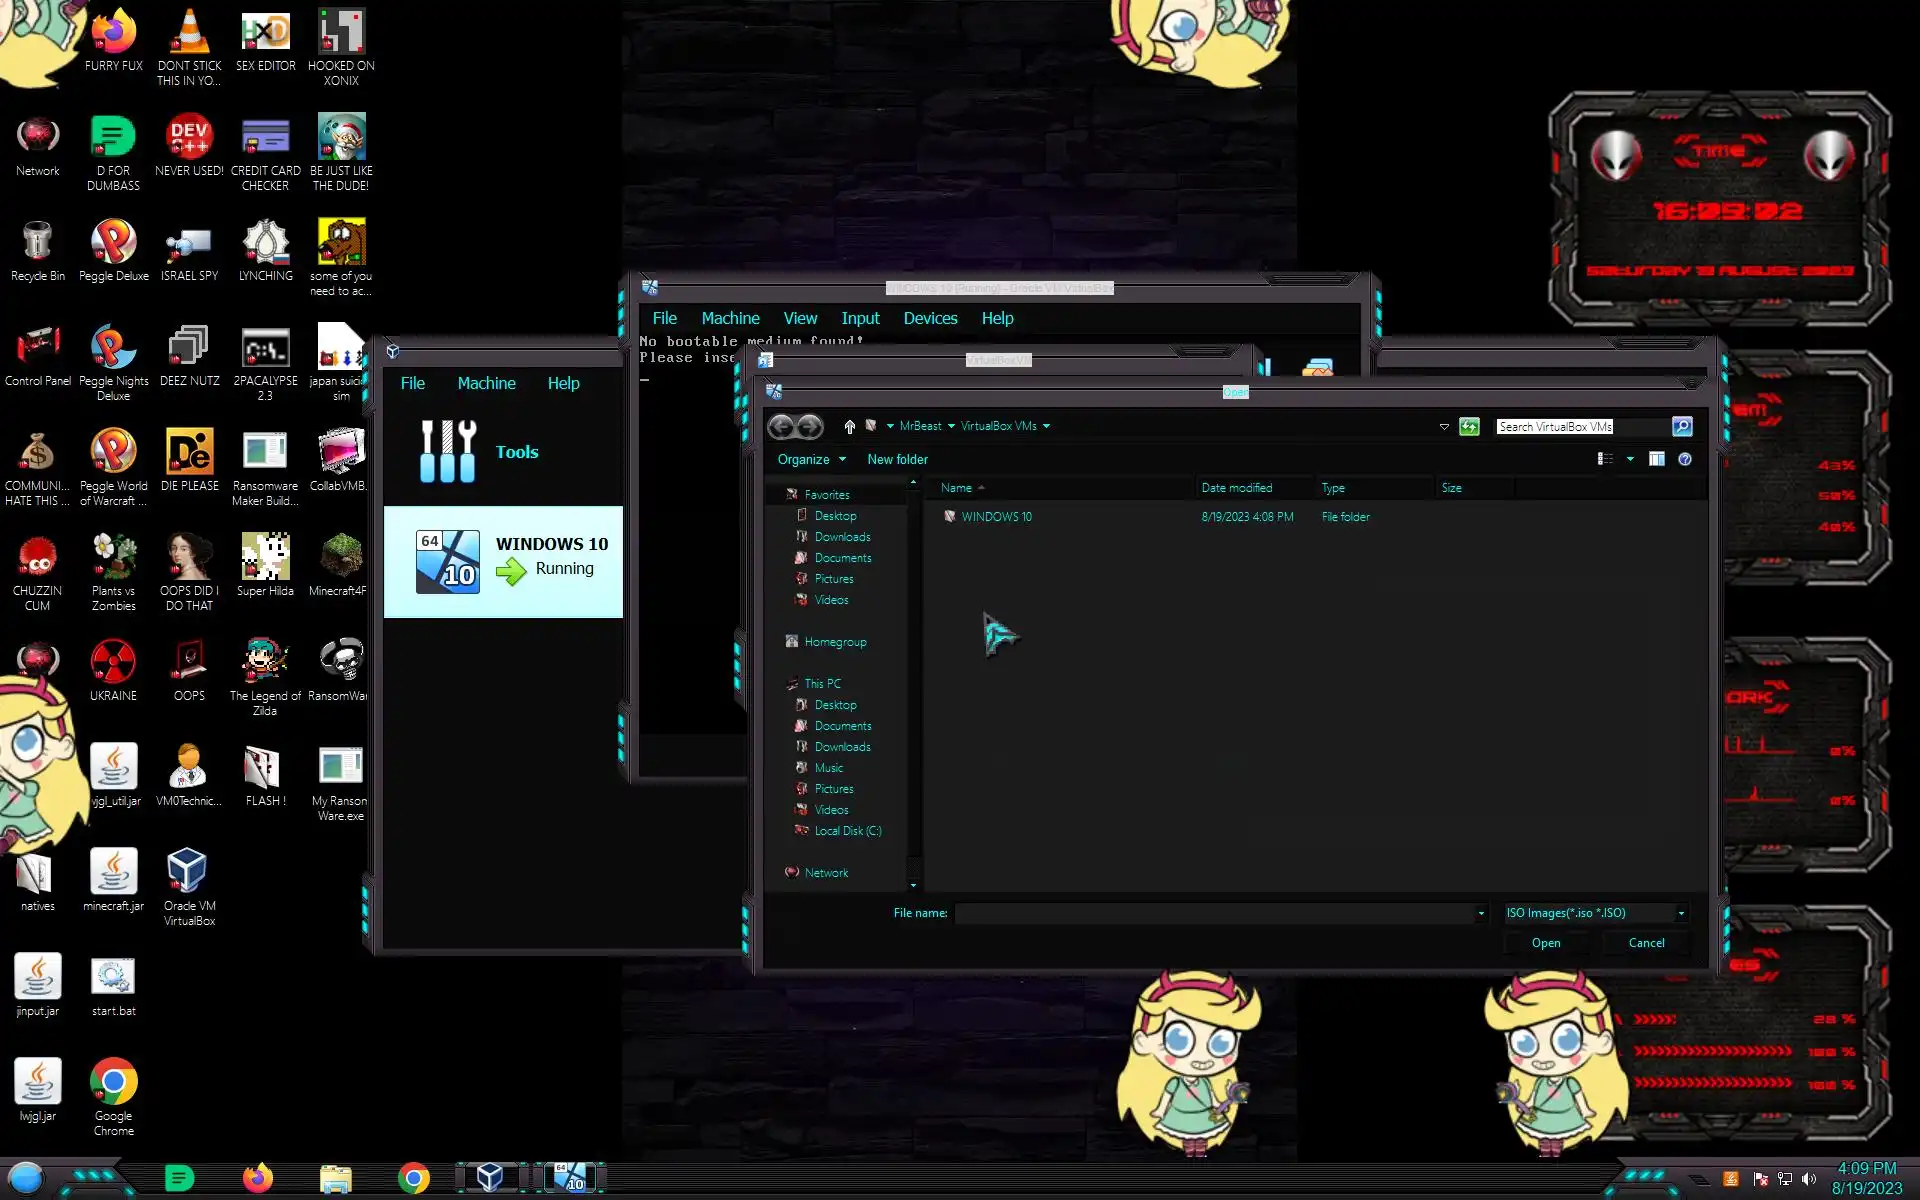Open the Machine menu in VirtualBox Manager
1920x1200 pixels.
point(486,383)
